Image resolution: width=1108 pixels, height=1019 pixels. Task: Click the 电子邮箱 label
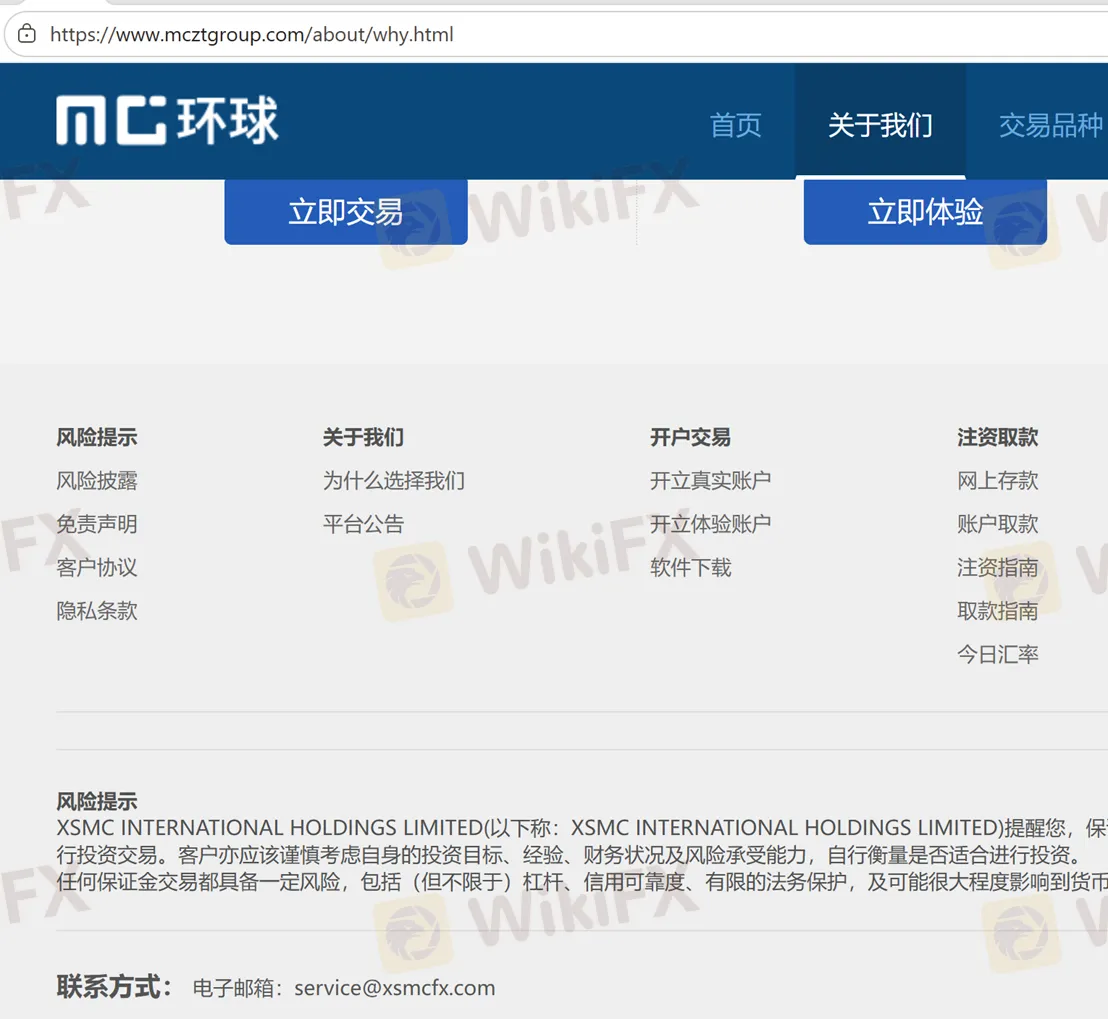coord(237,988)
